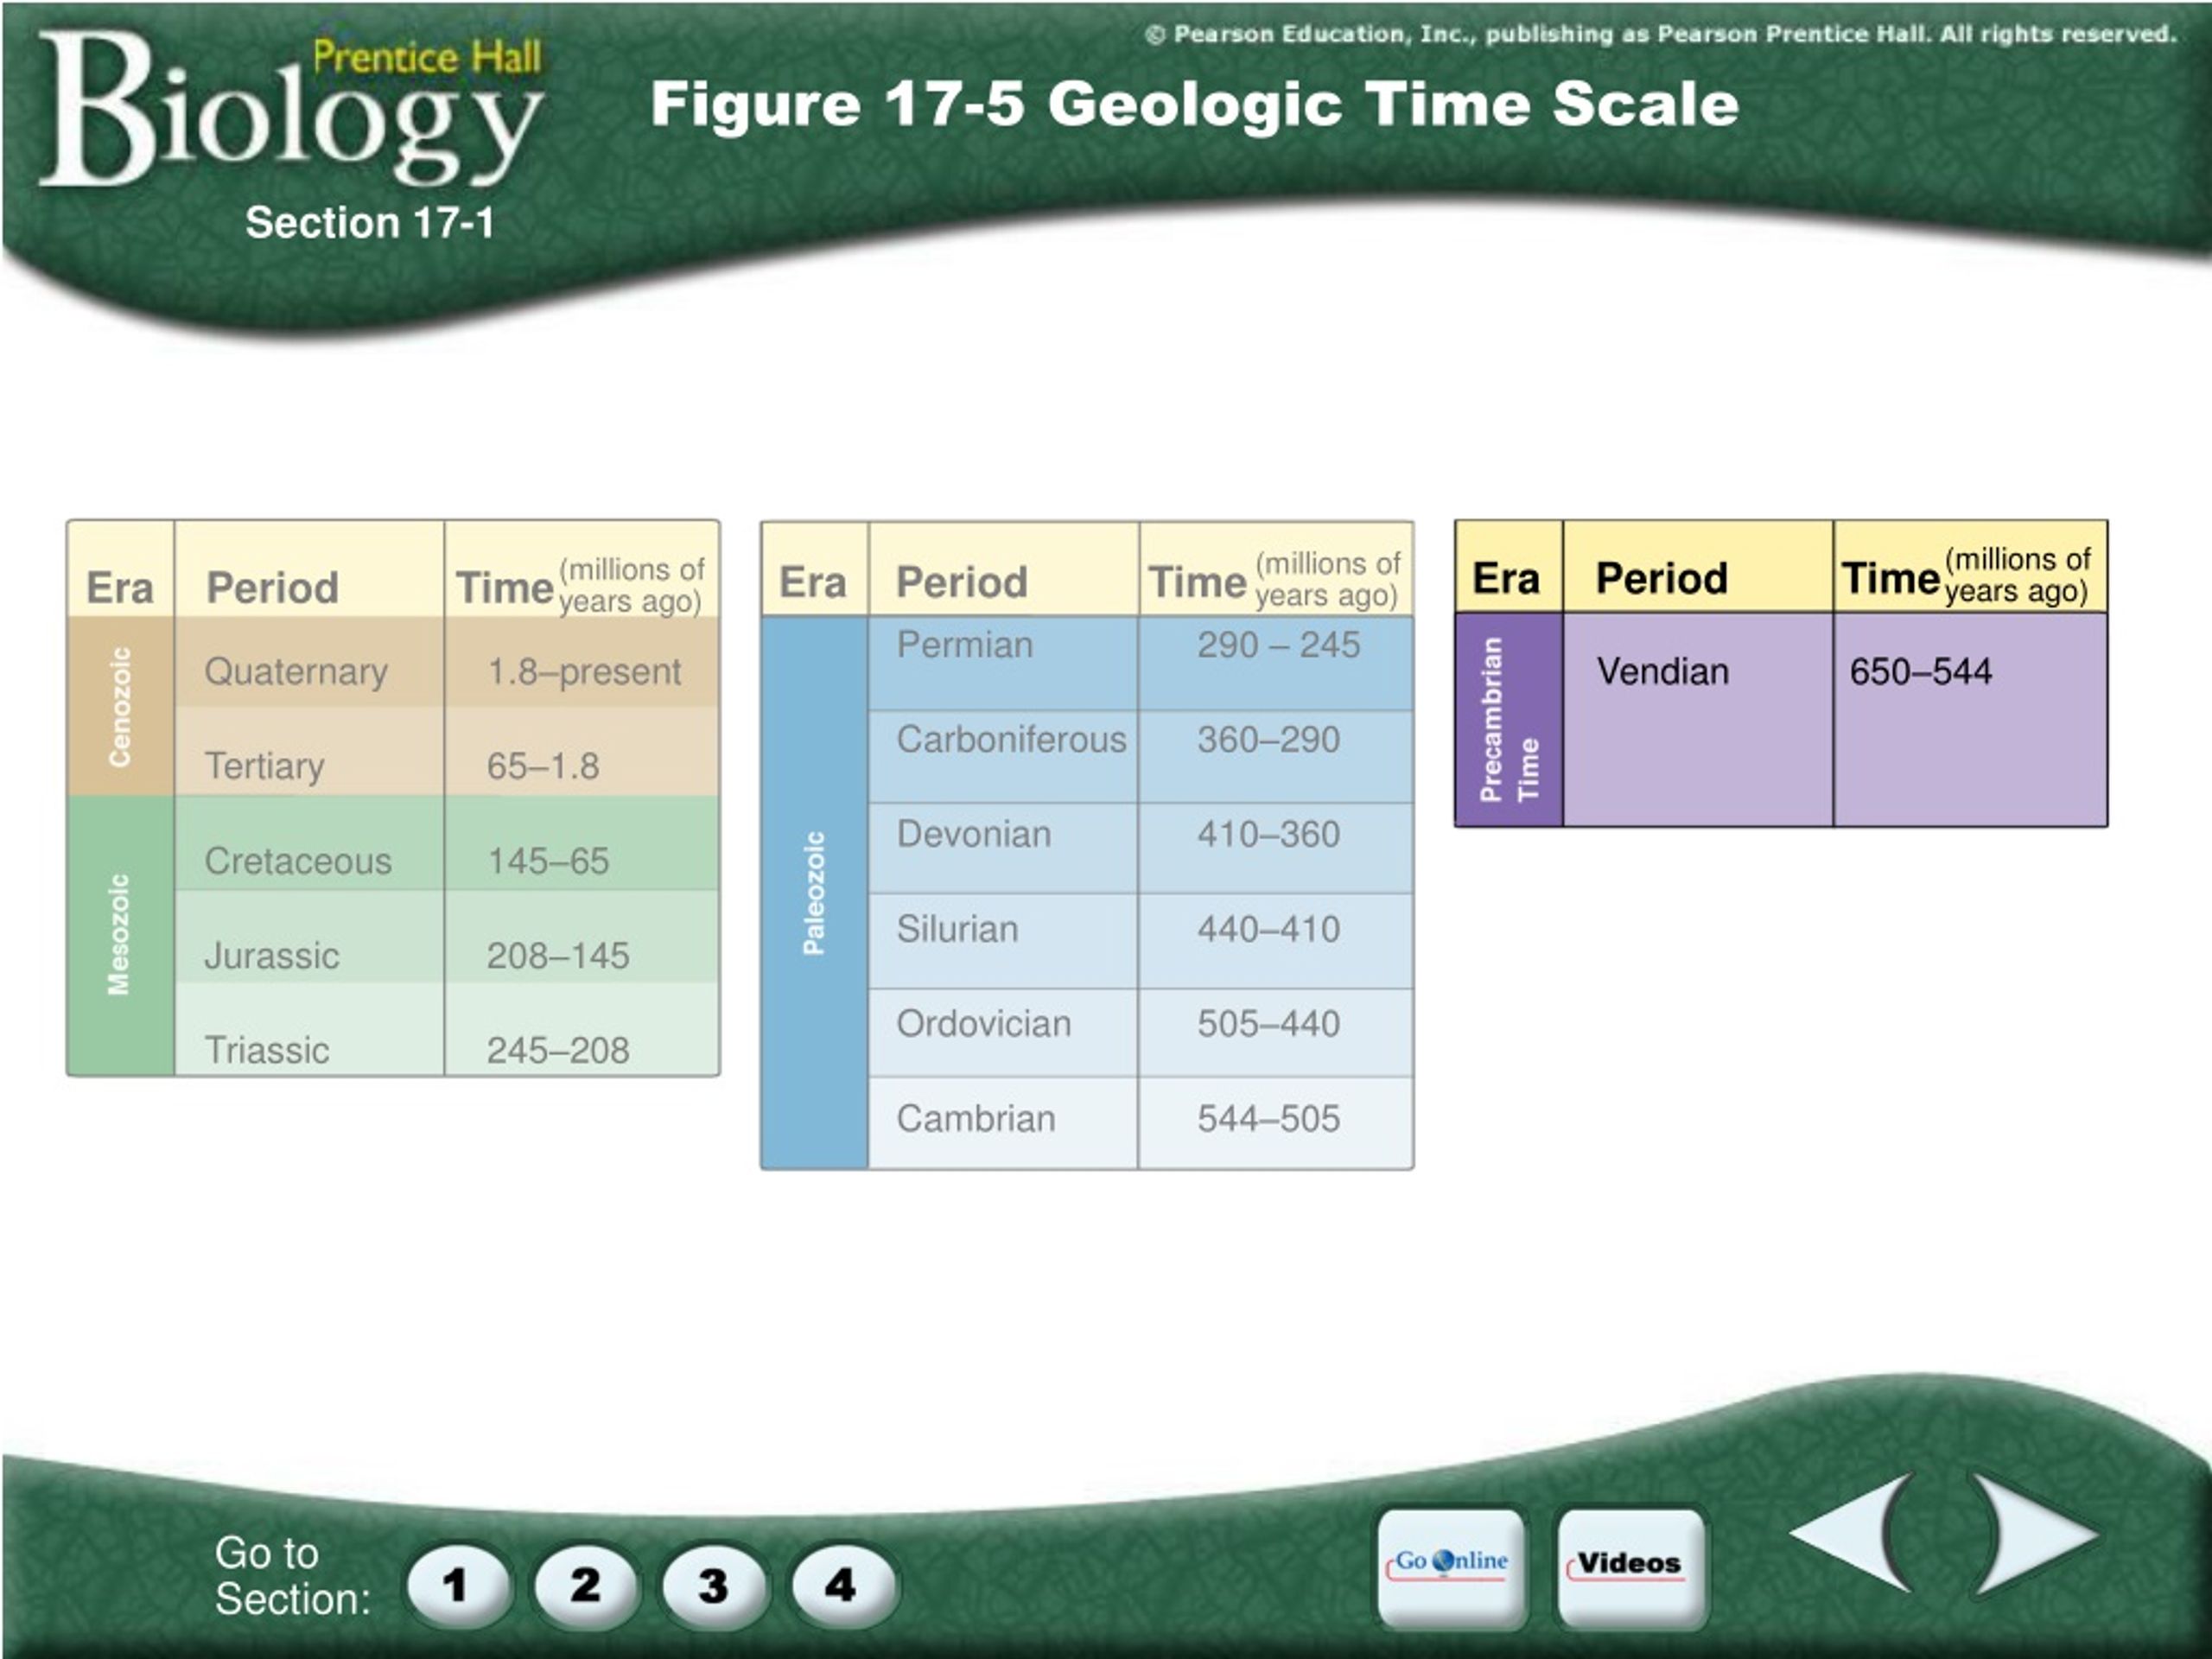Select the '410–360' time value
Image resolution: width=2212 pixels, height=1659 pixels.
(1269, 834)
